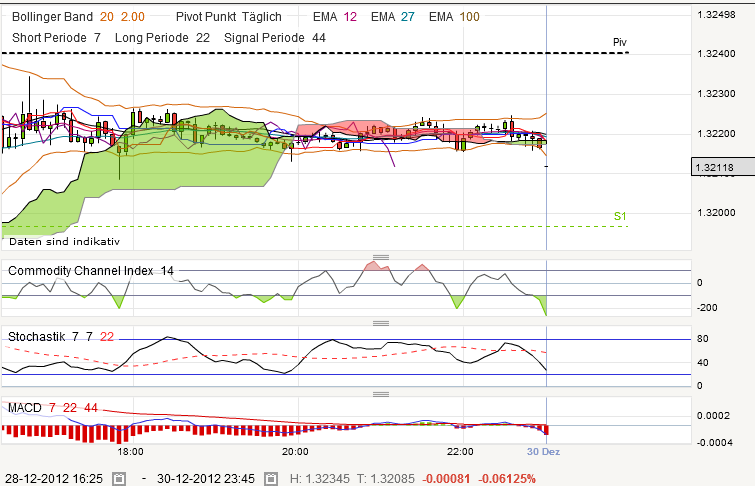This screenshot has height=486, width=755.
Task: Click the current price tag 1.32118
Action: pyautogui.click(x=723, y=167)
